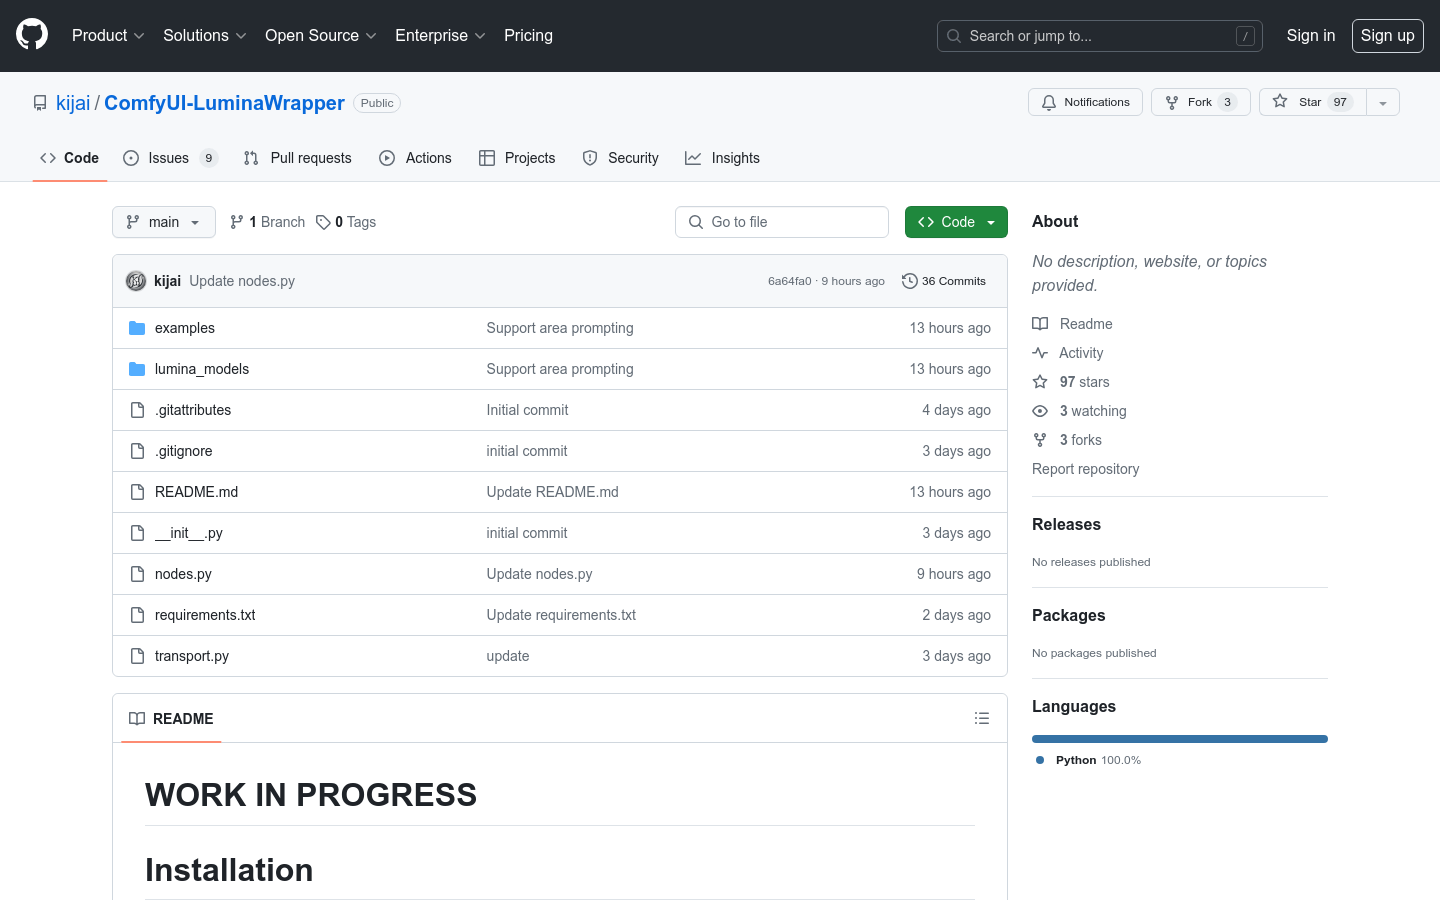
Task: Open the Security tab
Action: coord(620,158)
